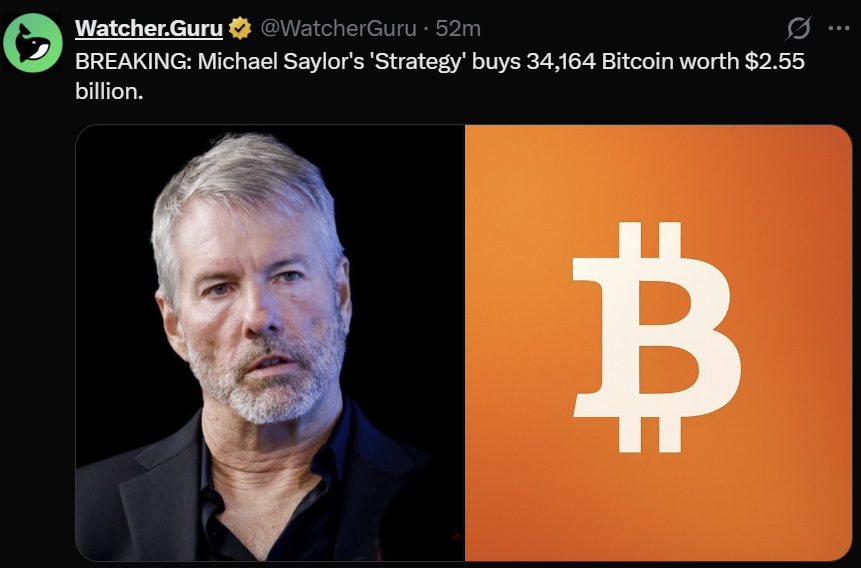This screenshot has height=568, width=861.
Task: Open the three-dot more options menu
Action: [x=838, y=29]
